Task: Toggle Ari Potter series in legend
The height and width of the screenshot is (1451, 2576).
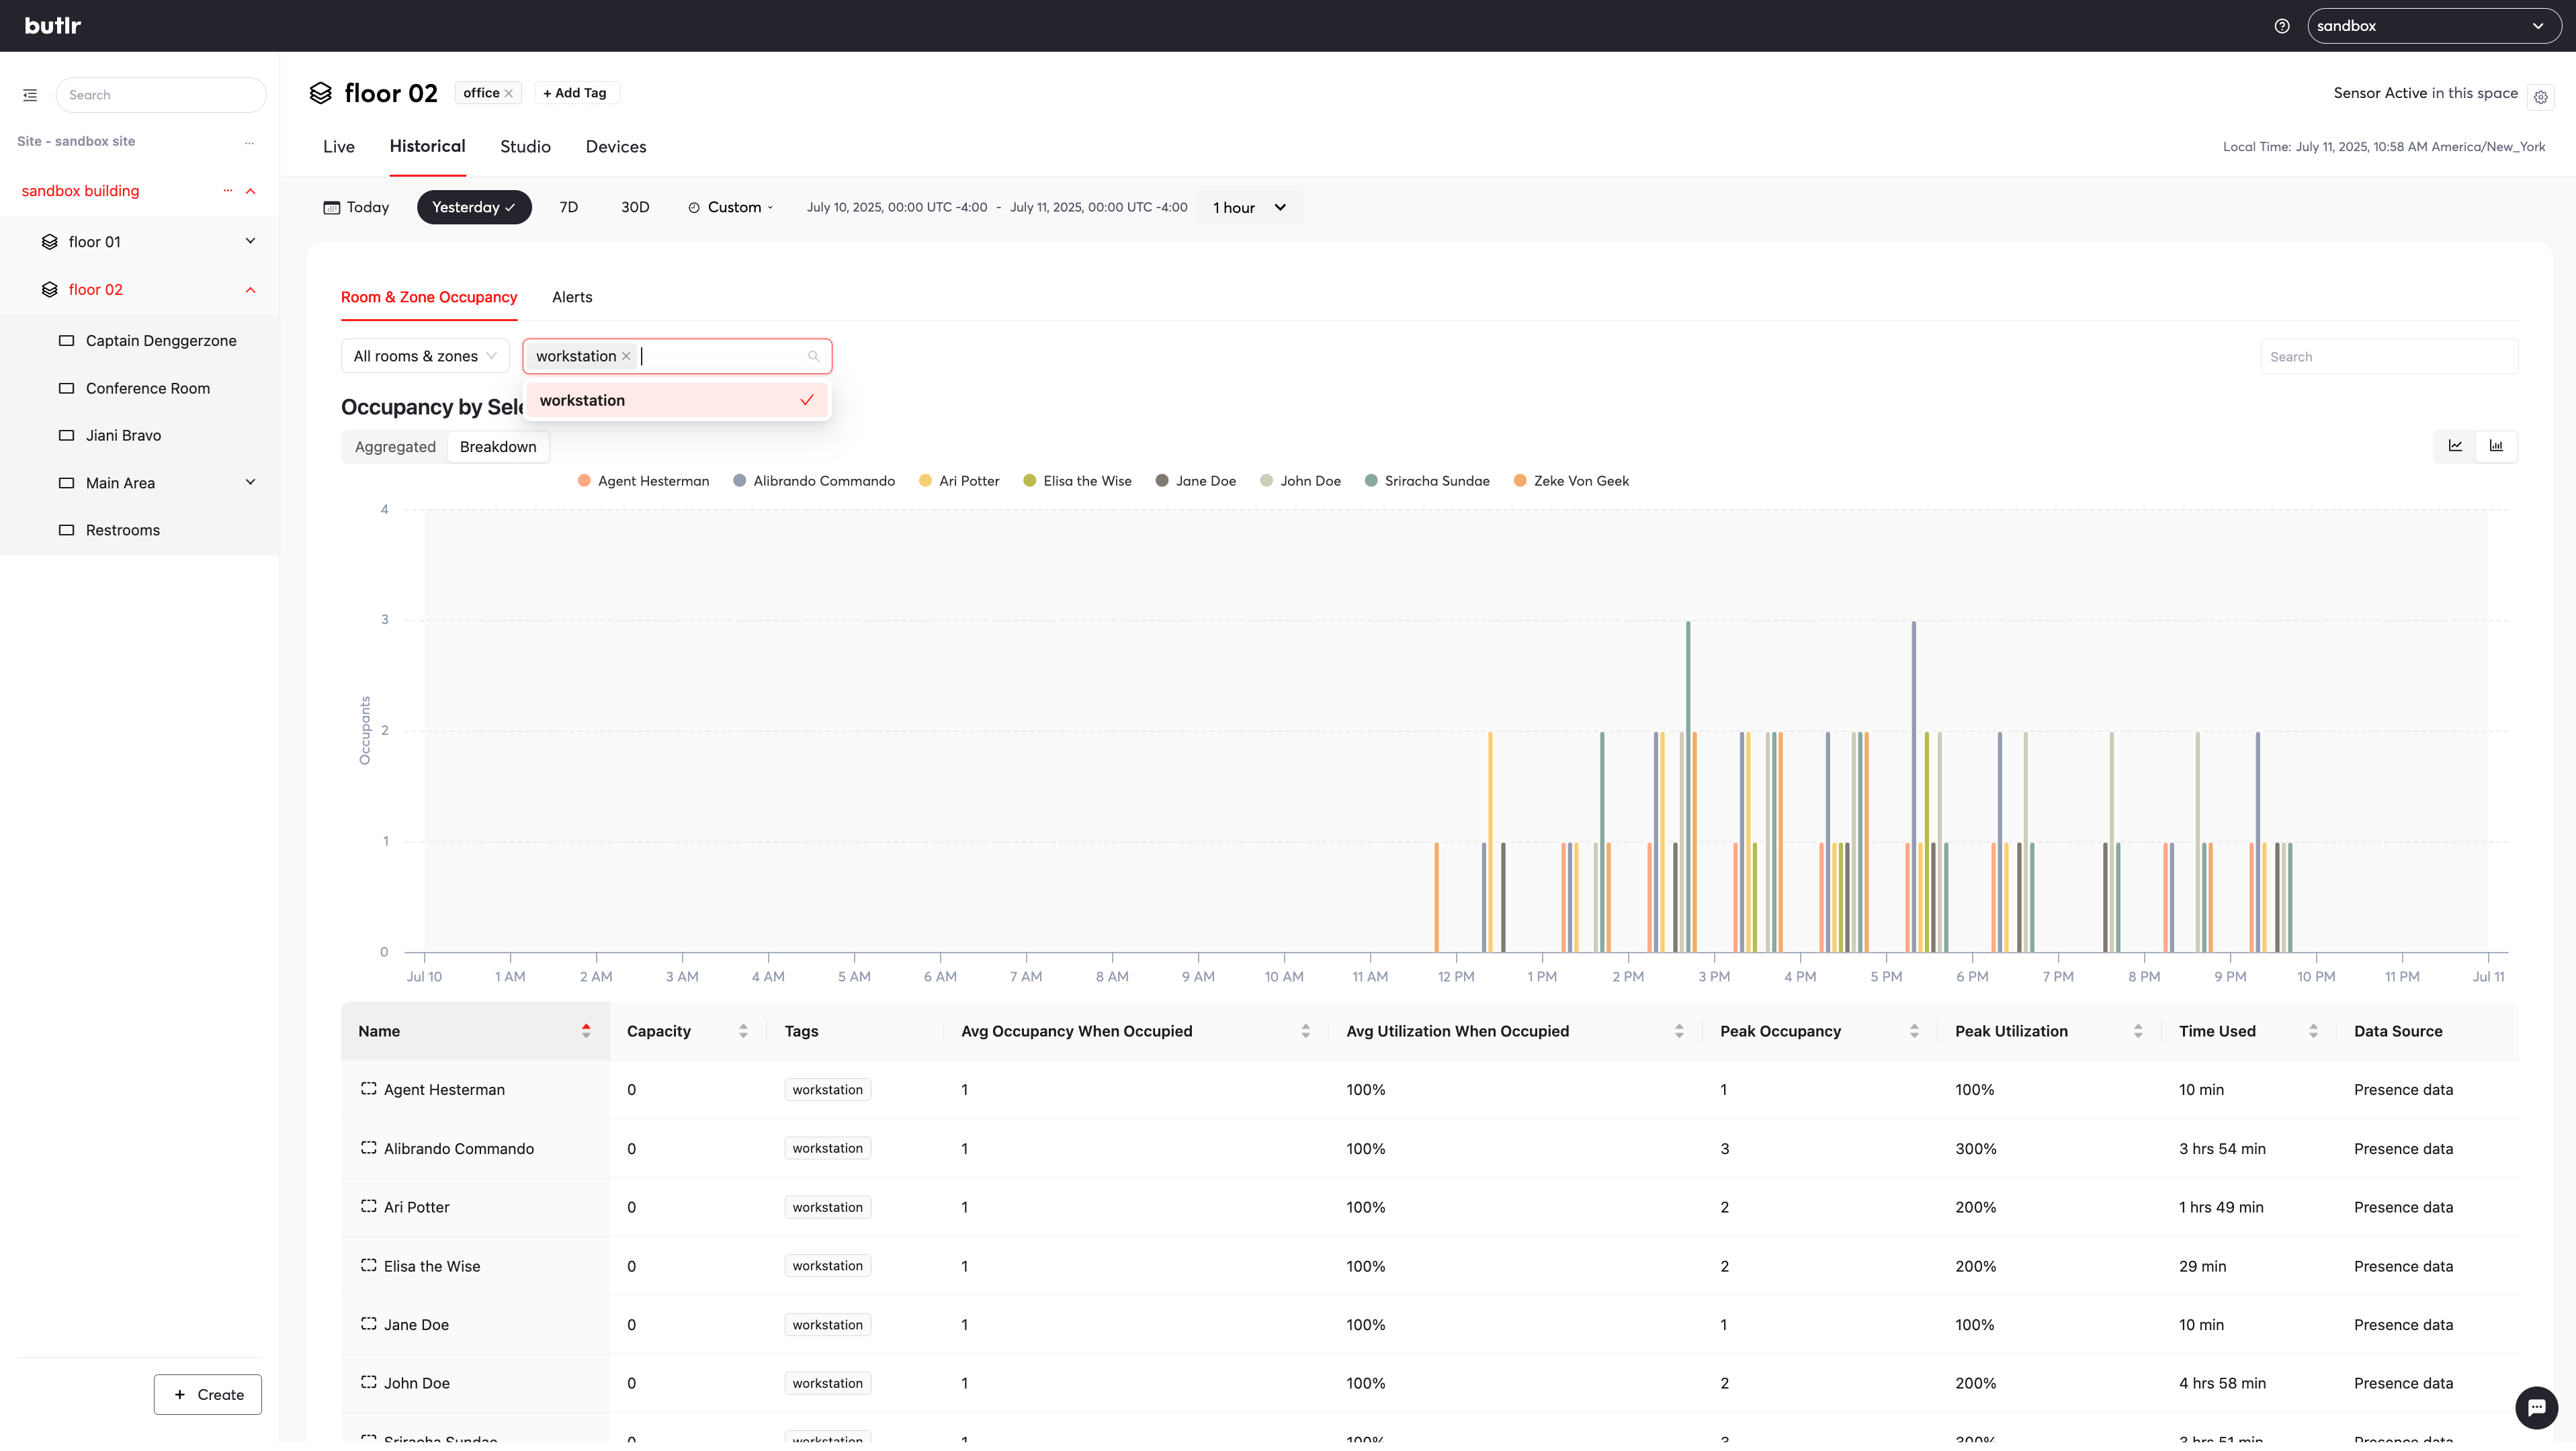Action: (x=959, y=481)
